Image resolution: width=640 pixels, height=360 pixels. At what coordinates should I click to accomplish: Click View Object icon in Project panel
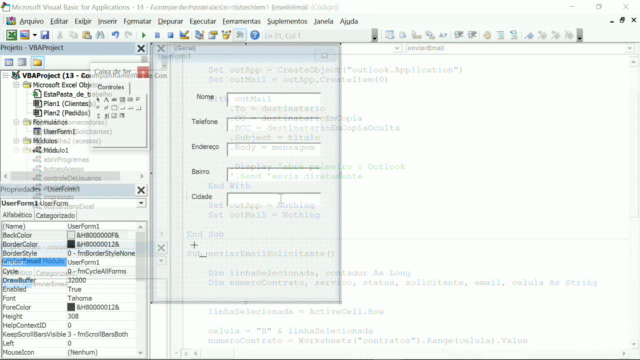tap(22, 62)
